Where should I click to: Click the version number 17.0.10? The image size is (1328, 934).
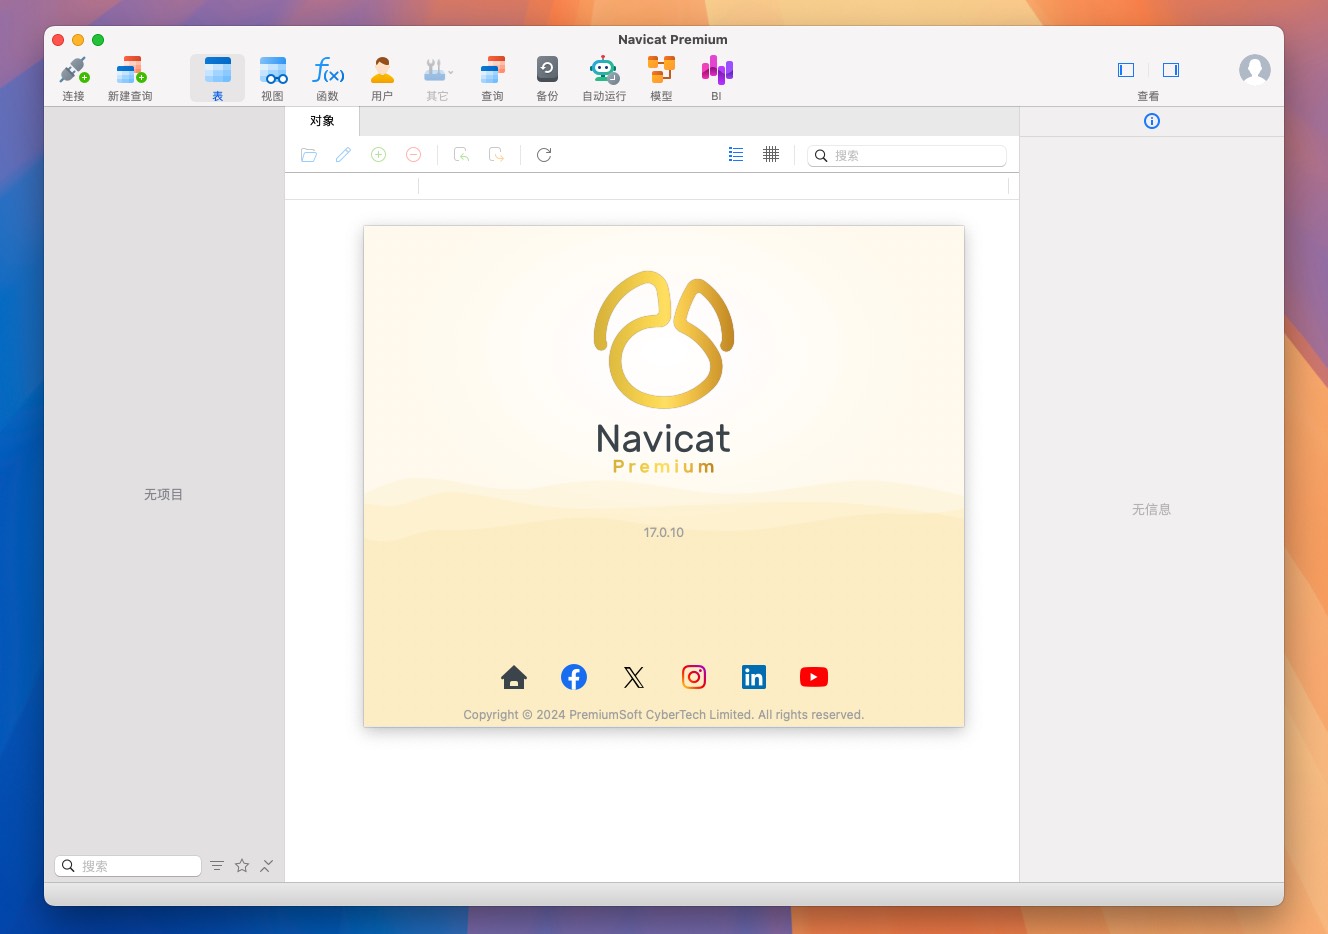coord(664,533)
